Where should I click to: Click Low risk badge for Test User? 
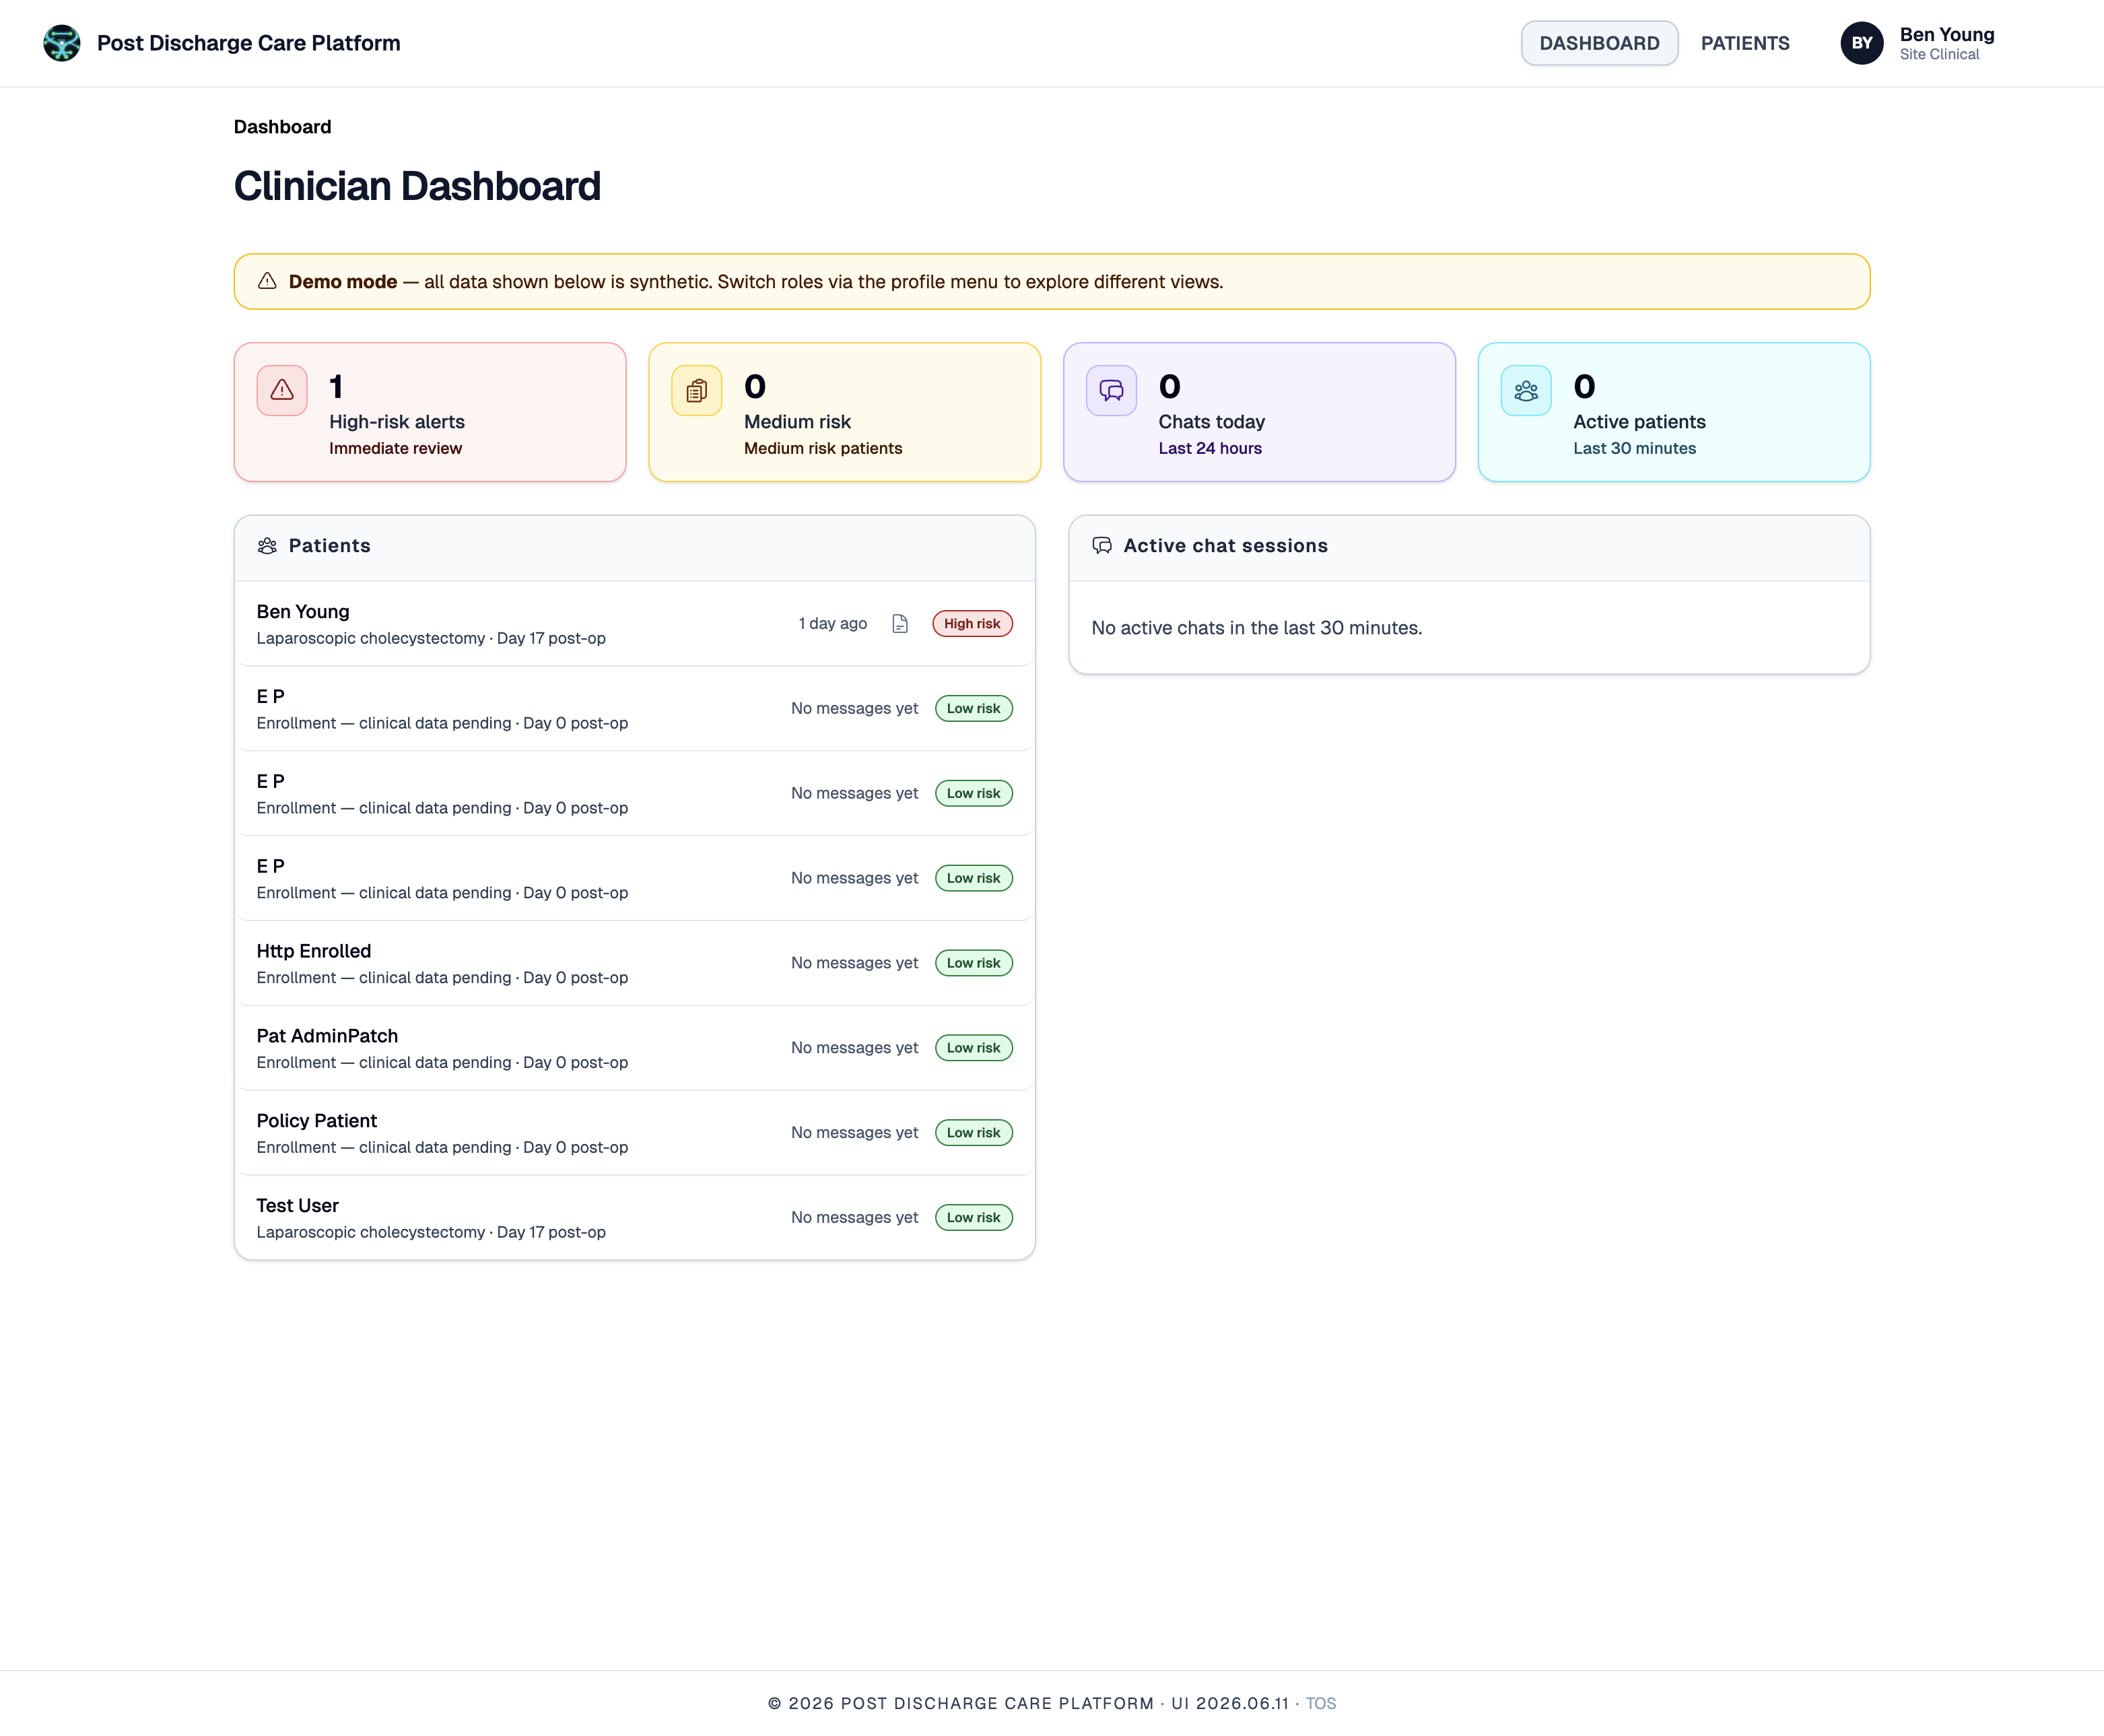pyautogui.click(x=973, y=1218)
